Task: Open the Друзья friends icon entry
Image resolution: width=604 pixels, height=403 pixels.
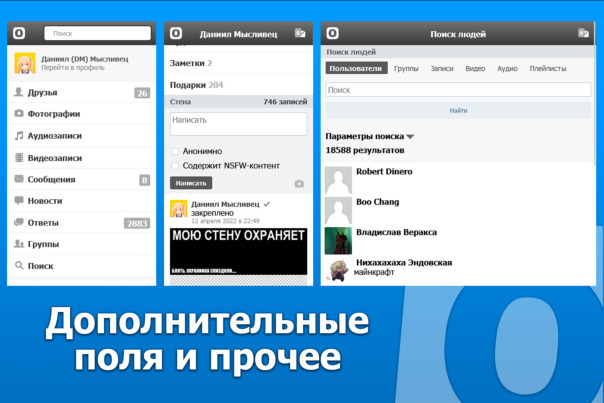Action: [x=18, y=92]
